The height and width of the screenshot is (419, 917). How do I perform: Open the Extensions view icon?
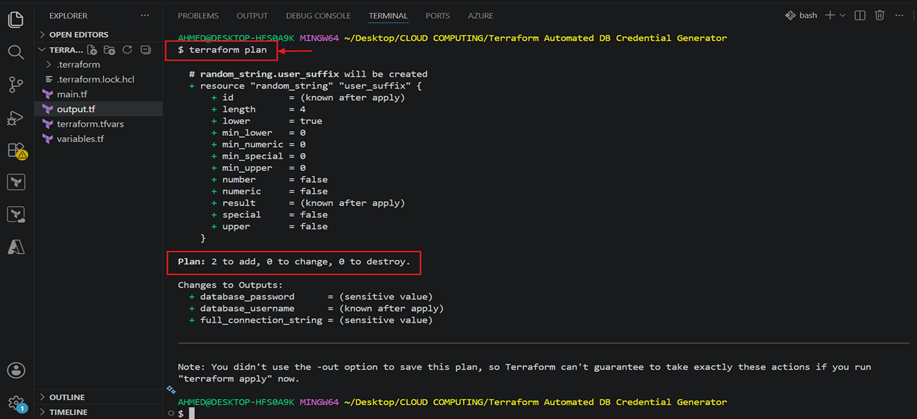16,151
